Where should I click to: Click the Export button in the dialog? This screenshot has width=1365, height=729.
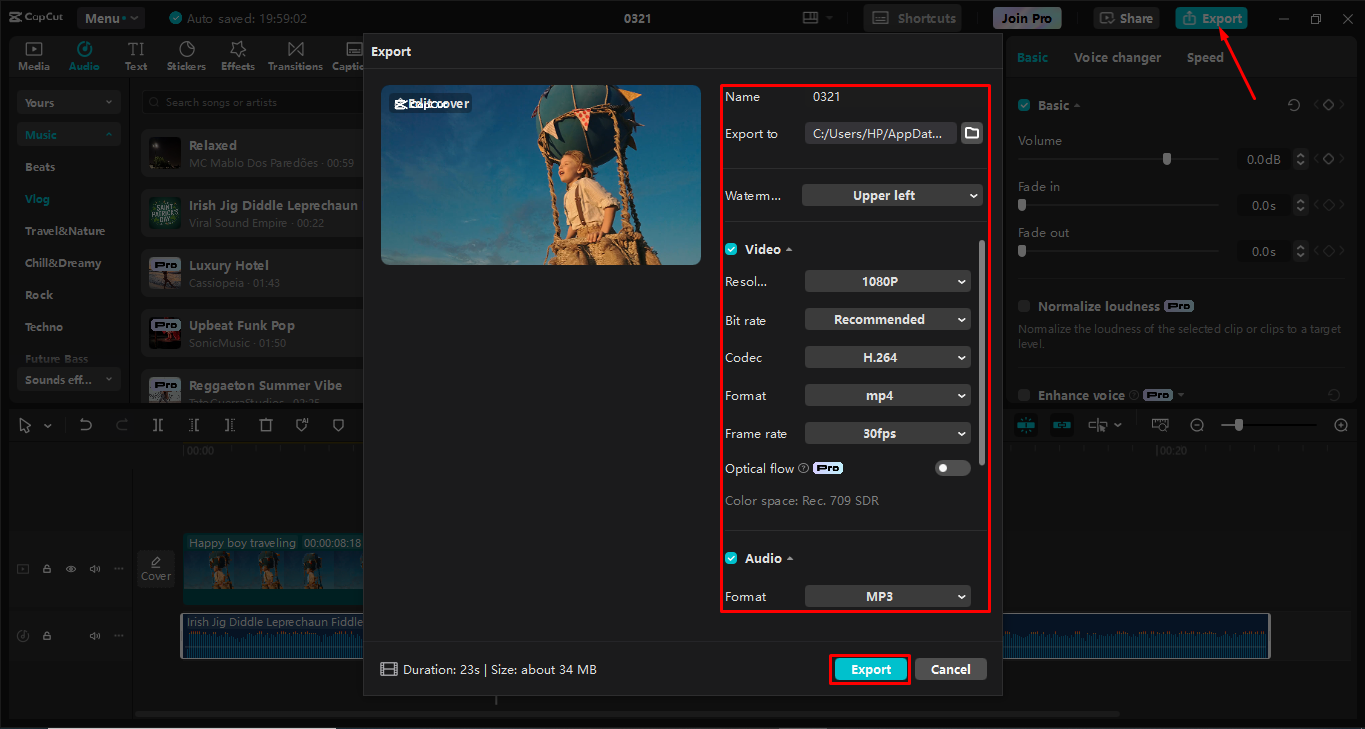[x=868, y=669]
